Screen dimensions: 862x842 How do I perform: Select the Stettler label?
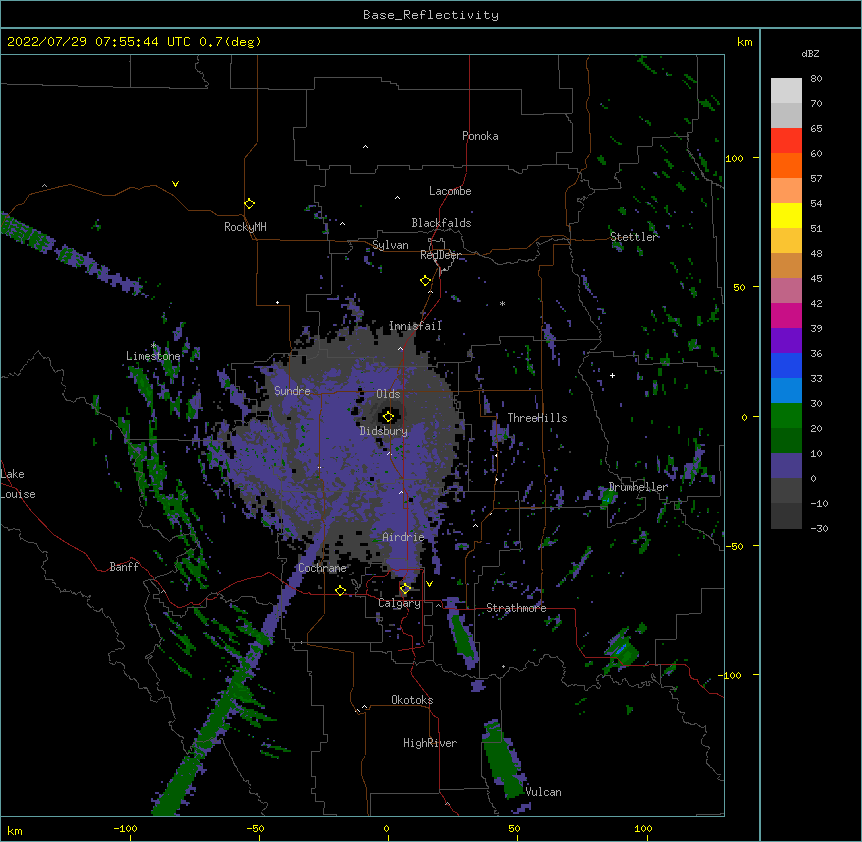pos(634,237)
